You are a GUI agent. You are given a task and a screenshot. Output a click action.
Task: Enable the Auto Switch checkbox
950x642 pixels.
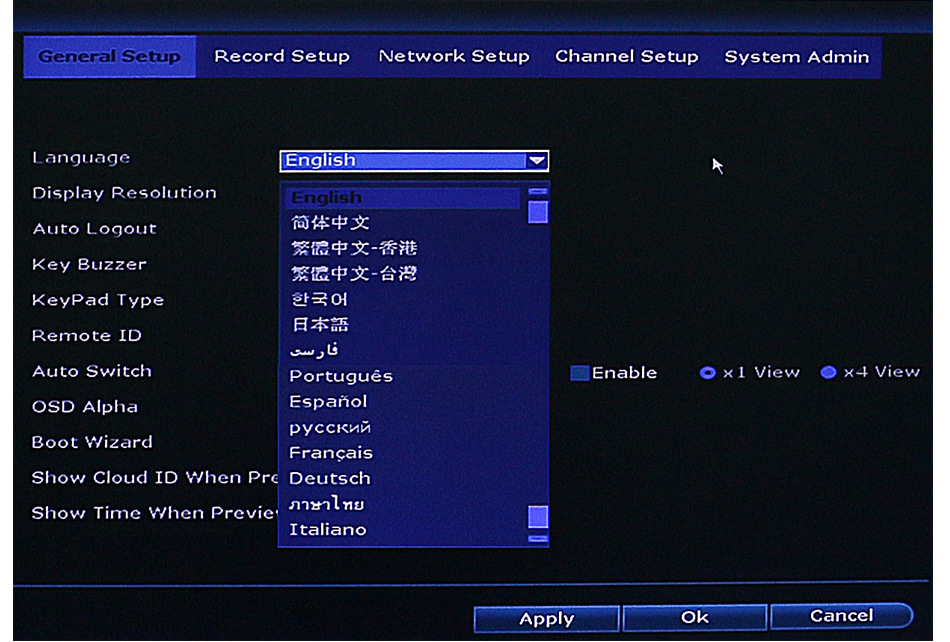(580, 373)
